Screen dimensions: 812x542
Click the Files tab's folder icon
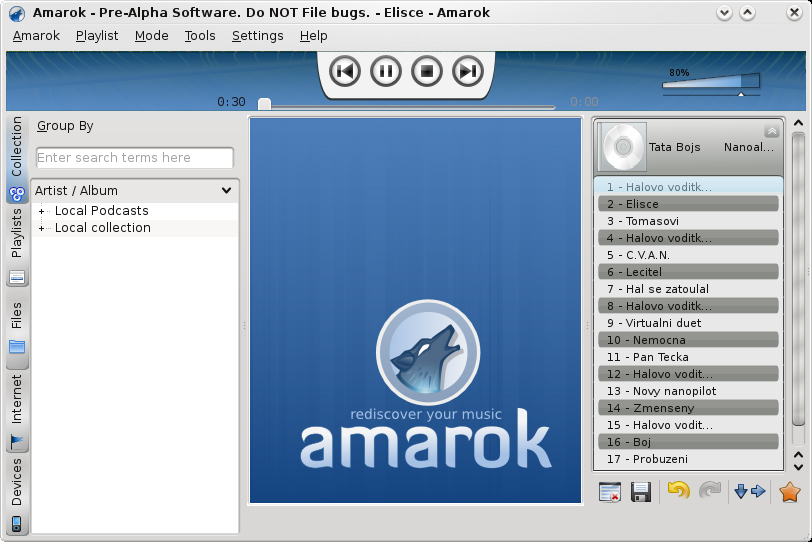[17, 346]
